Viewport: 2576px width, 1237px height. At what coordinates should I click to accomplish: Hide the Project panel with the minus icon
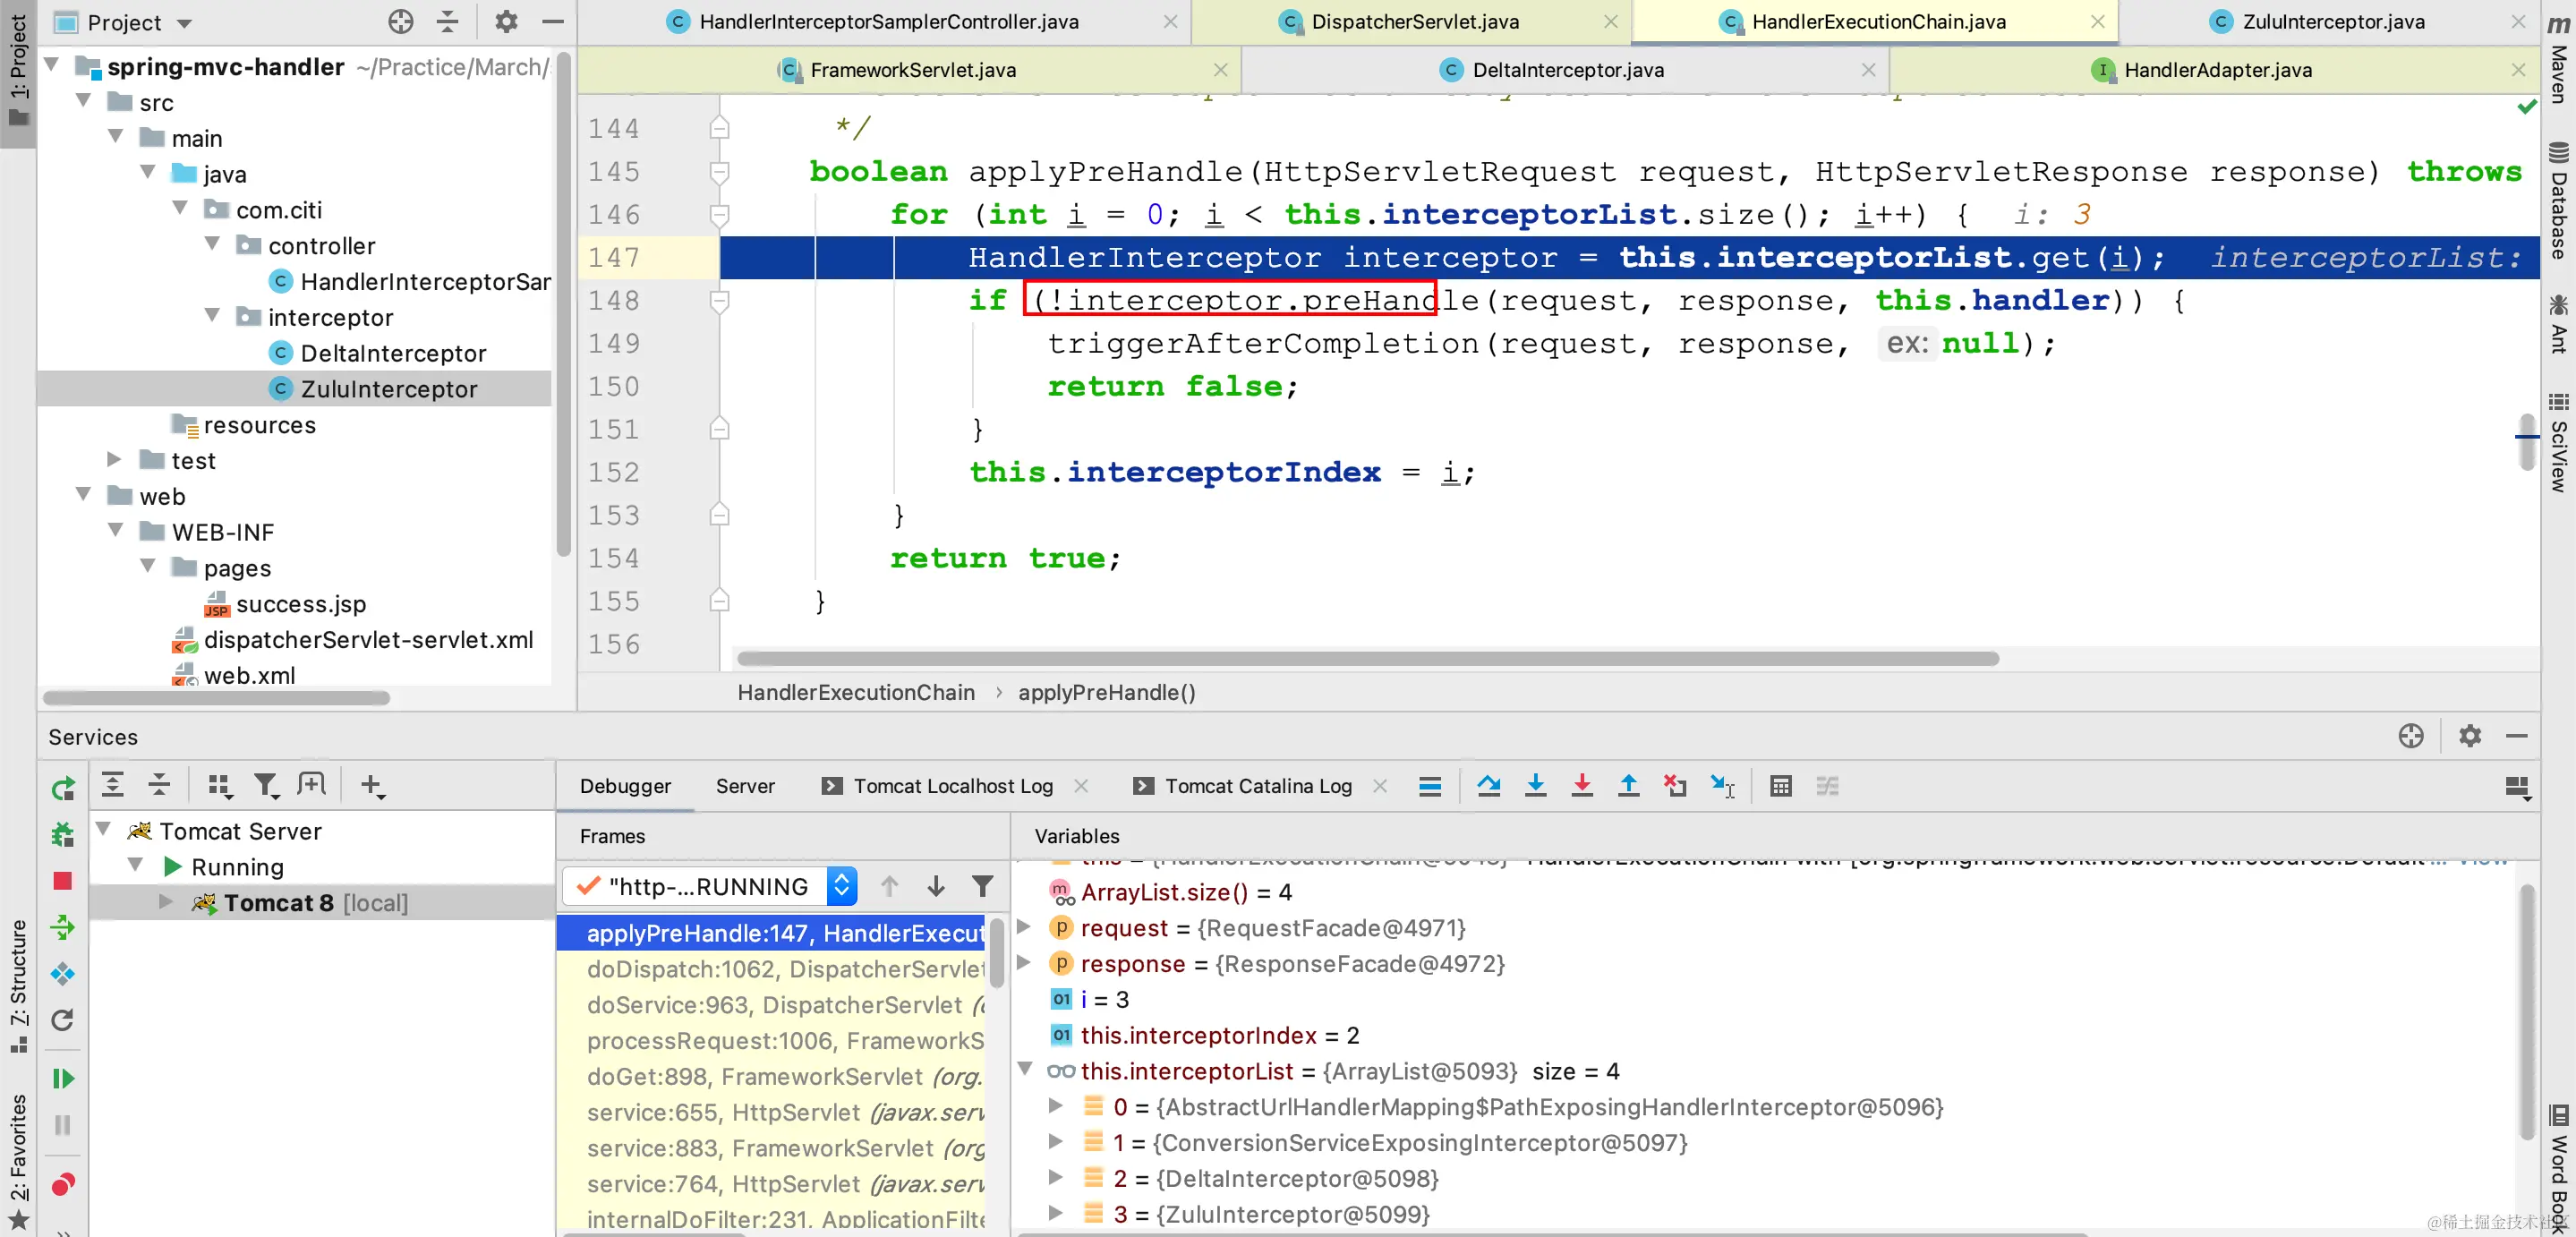[553, 21]
